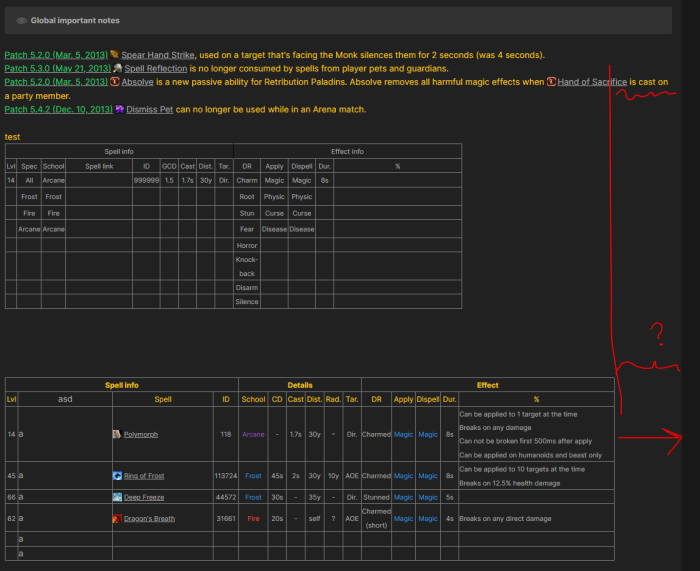Click the Ring of Frost icon
The height and width of the screenshot is (571, 700).
tap(117, 476)
